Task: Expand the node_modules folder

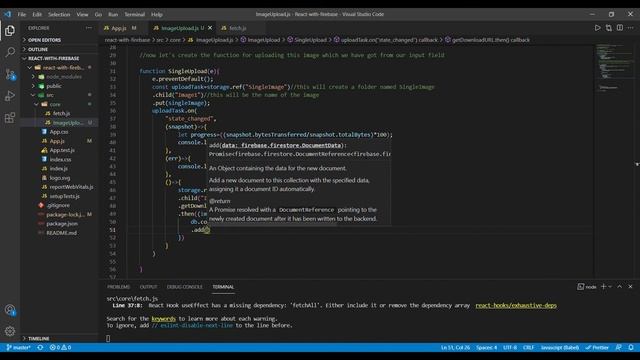Action: [x=60, y=77]
